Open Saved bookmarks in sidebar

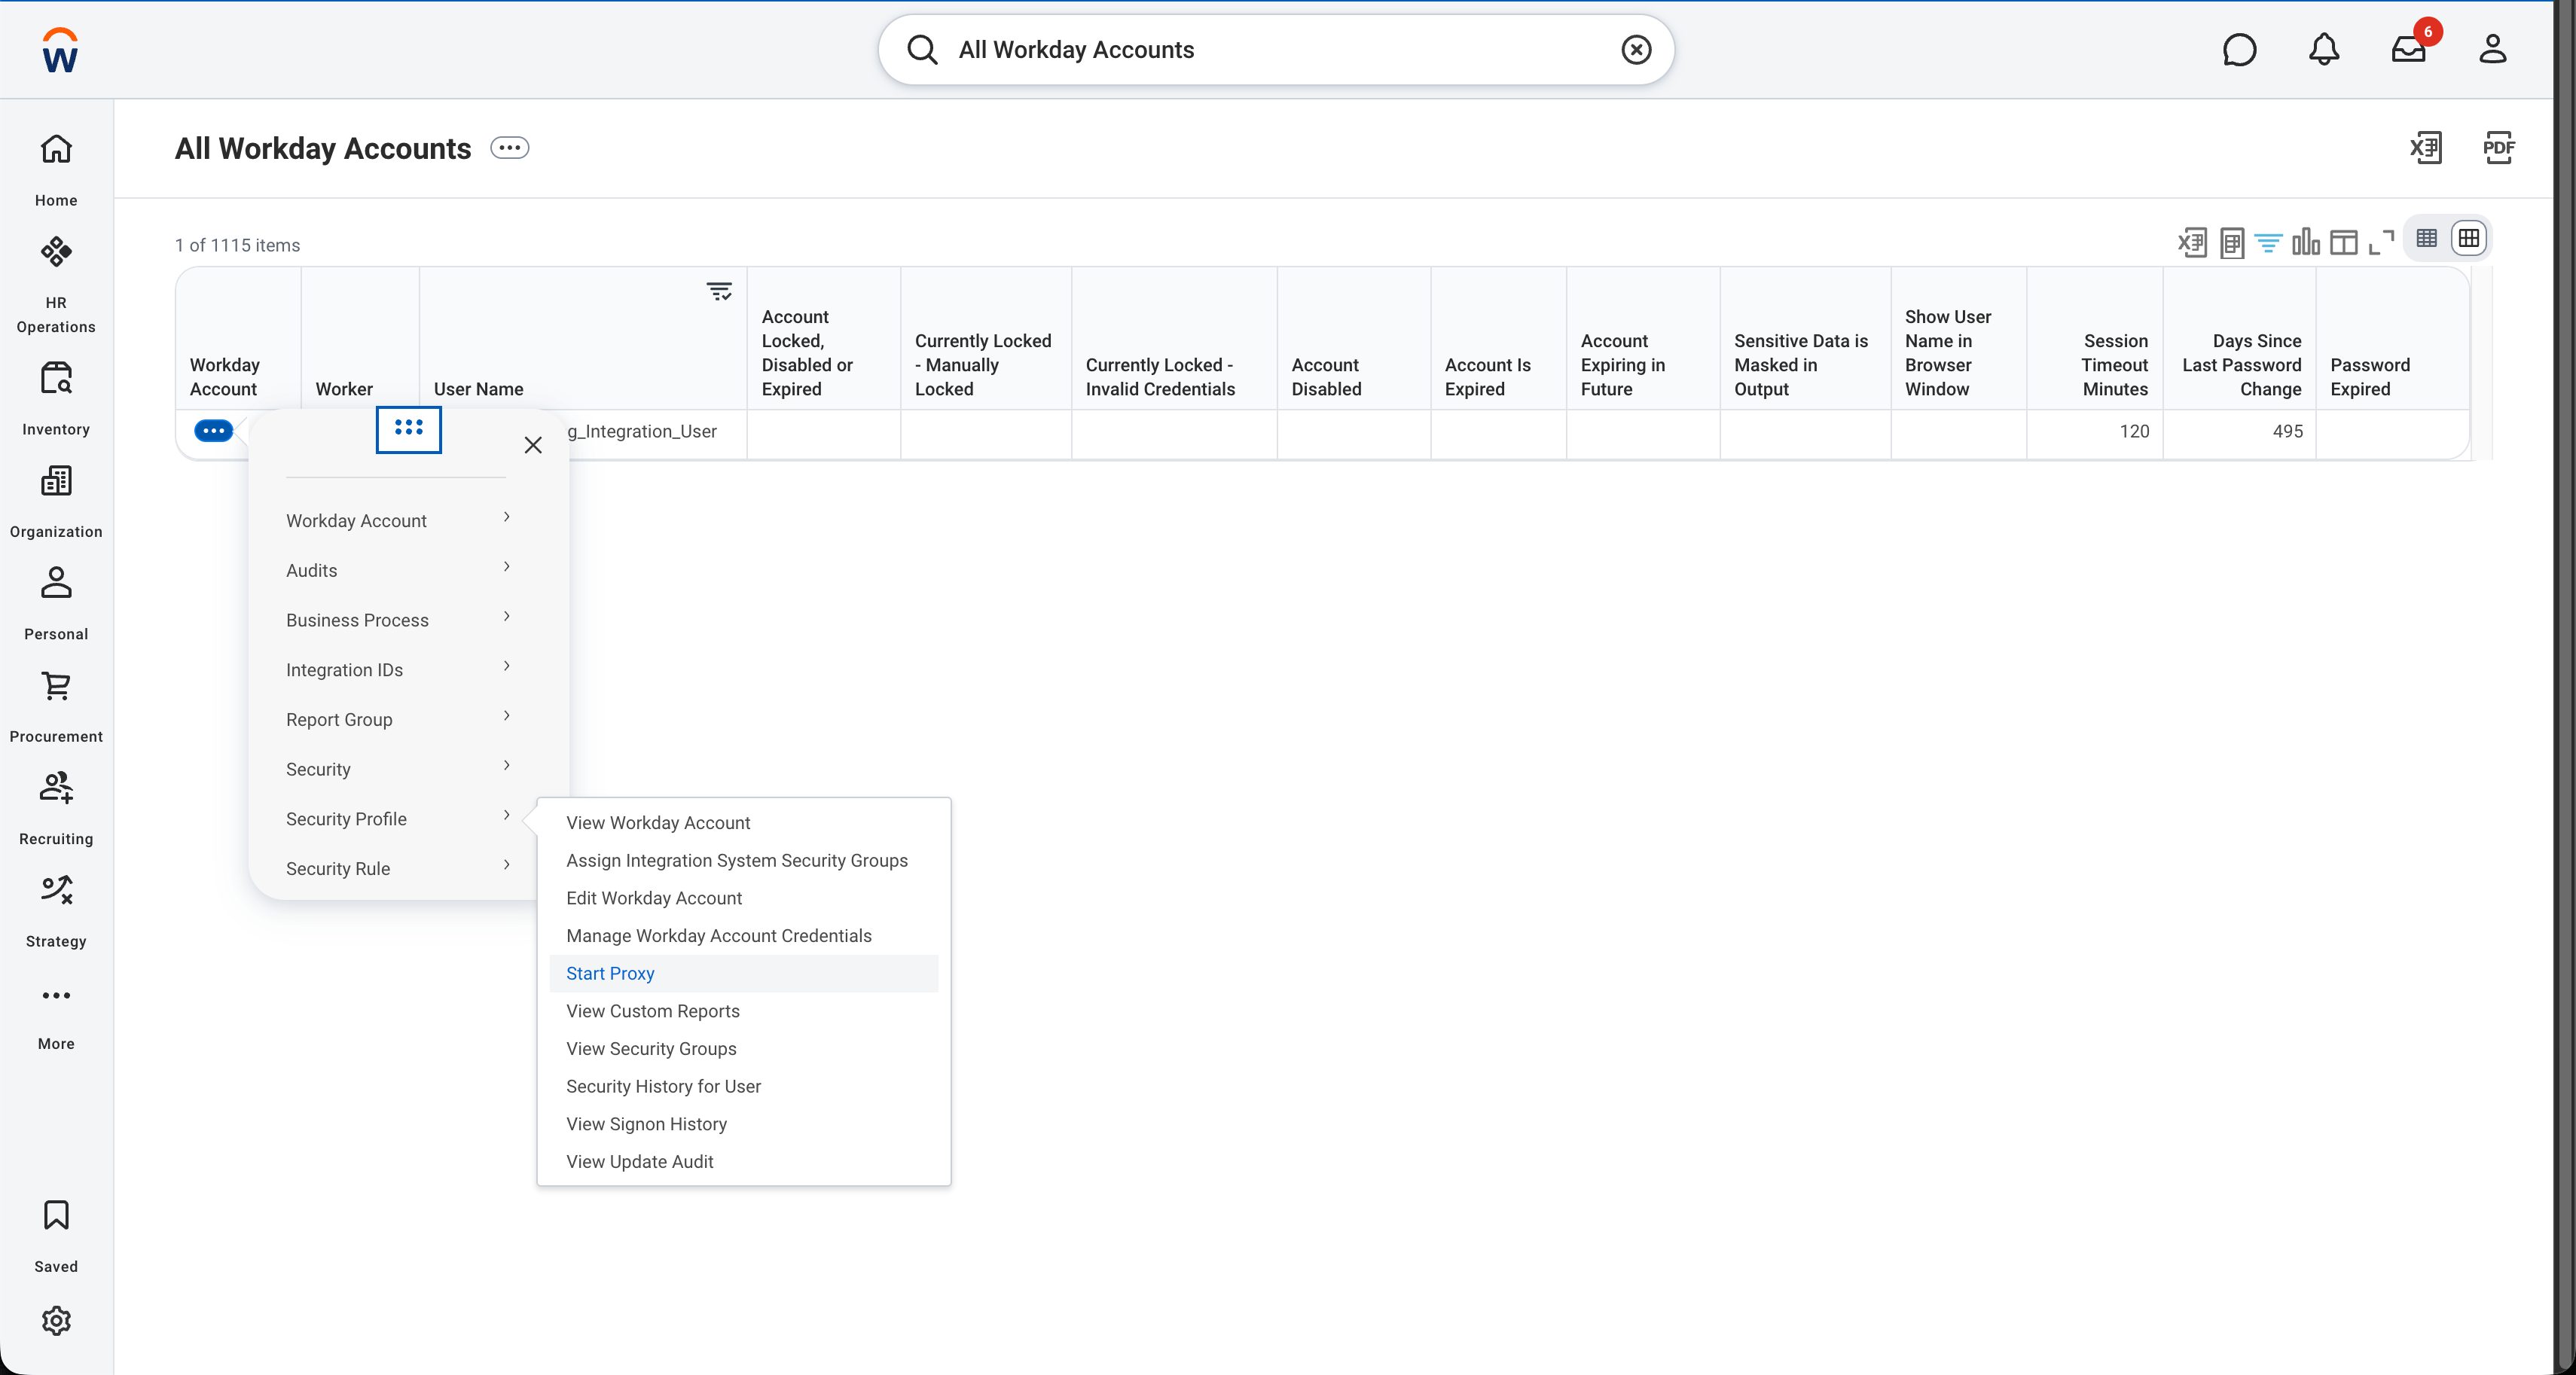click(x=56, y=1237)
